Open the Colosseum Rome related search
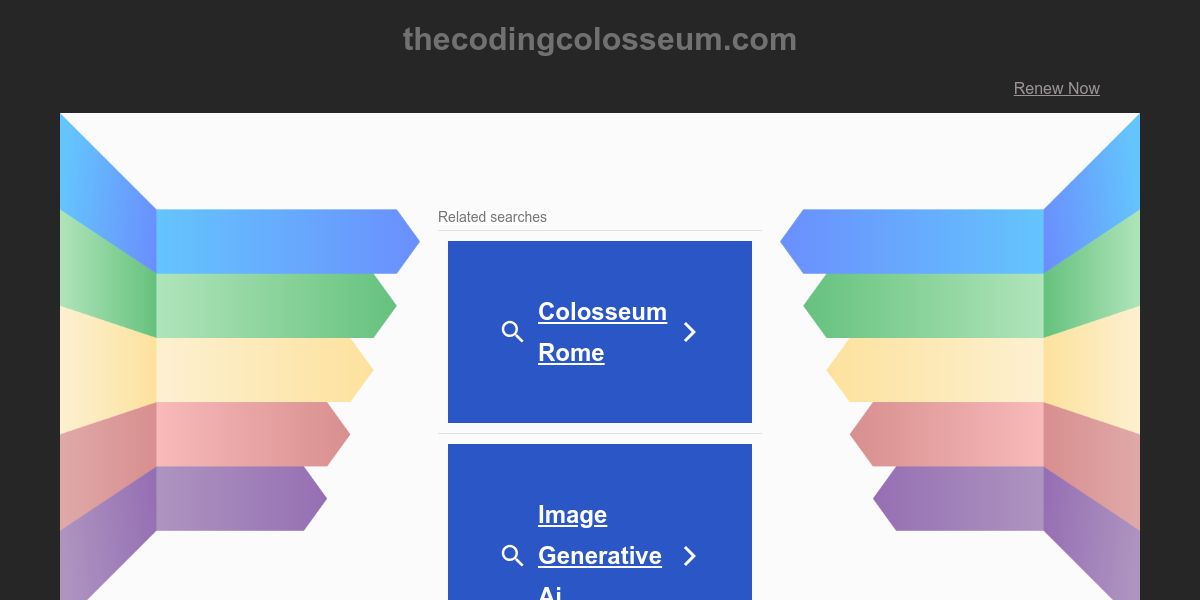This screenshot has width=1200, height=600. pos(602,332)
